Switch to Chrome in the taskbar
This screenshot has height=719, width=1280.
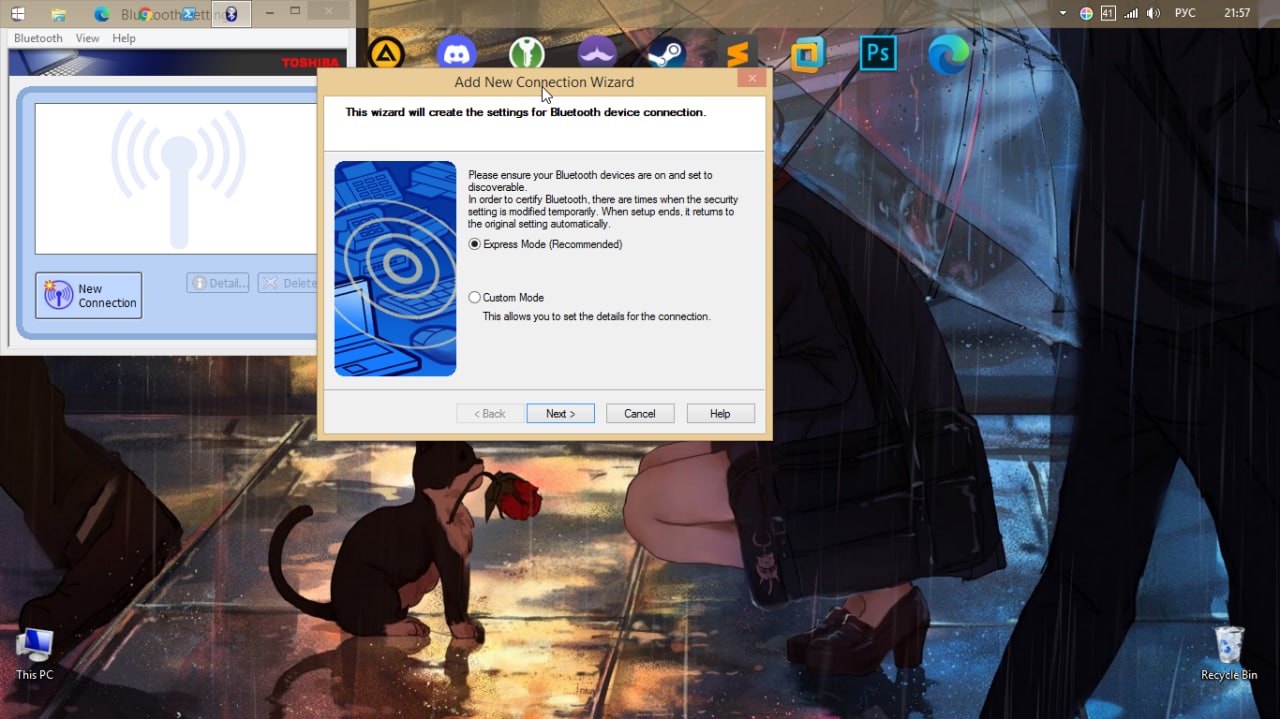[x=145, y=14]
